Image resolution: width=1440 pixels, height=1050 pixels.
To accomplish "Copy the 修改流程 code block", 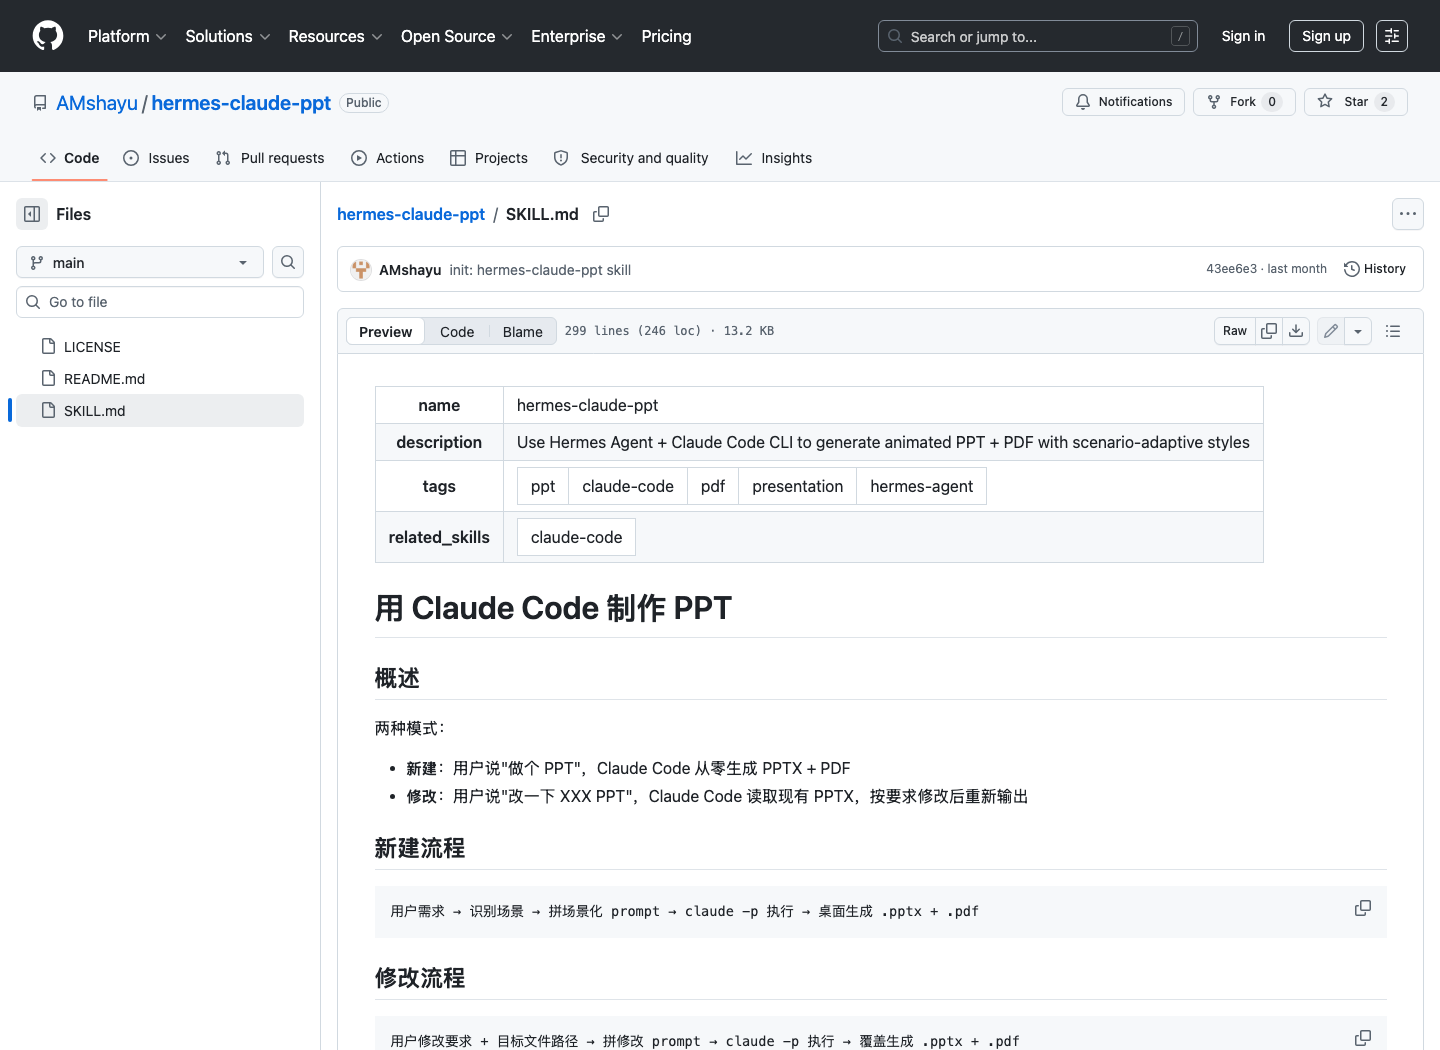I will point(1363,1038).
